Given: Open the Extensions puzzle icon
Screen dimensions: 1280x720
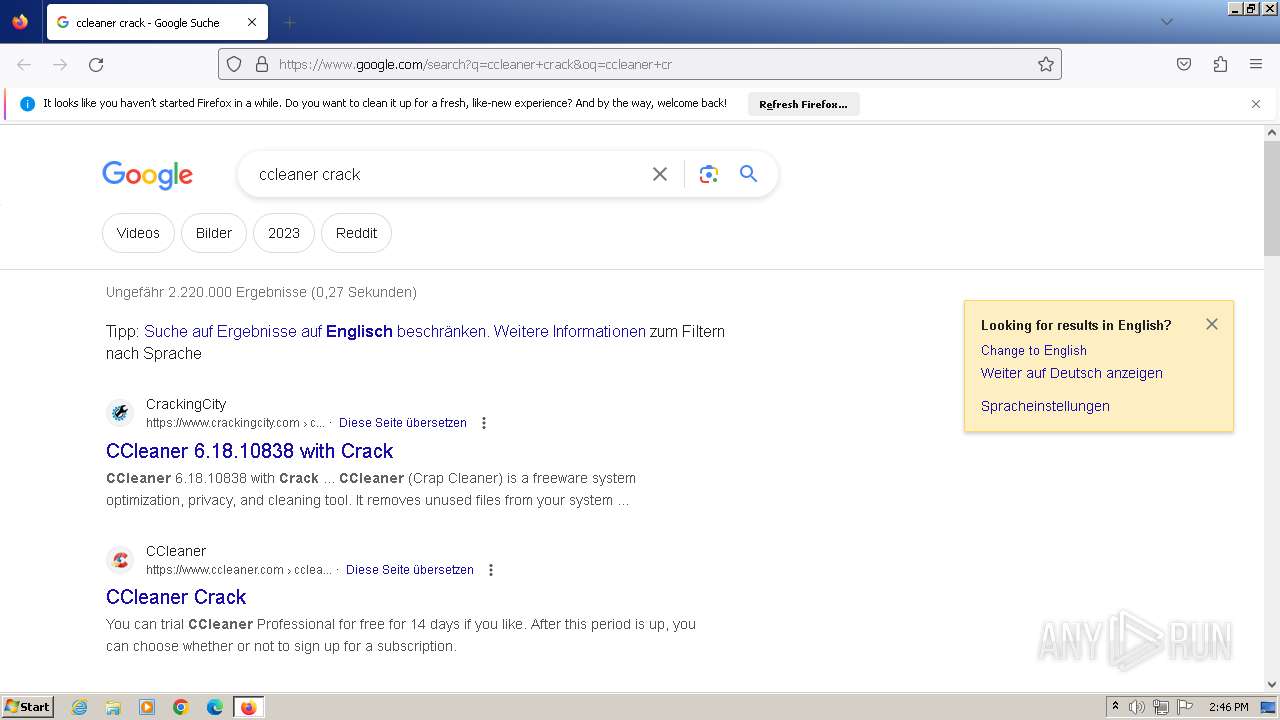Looking at the screenshot, I should (x=1220, y=64).
